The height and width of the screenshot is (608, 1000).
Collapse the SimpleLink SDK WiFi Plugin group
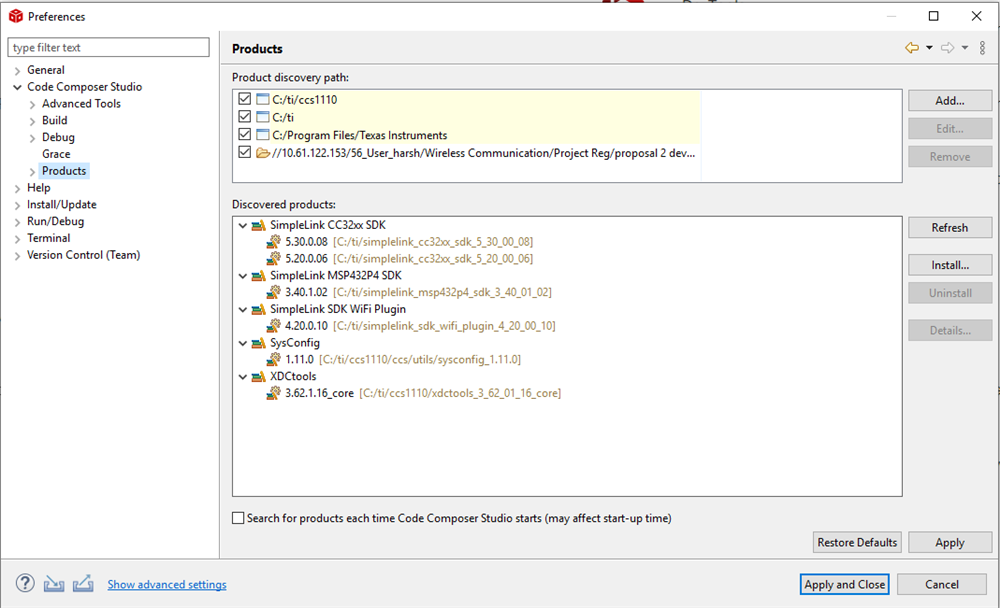pyautogui.click(x=242, y=309)
